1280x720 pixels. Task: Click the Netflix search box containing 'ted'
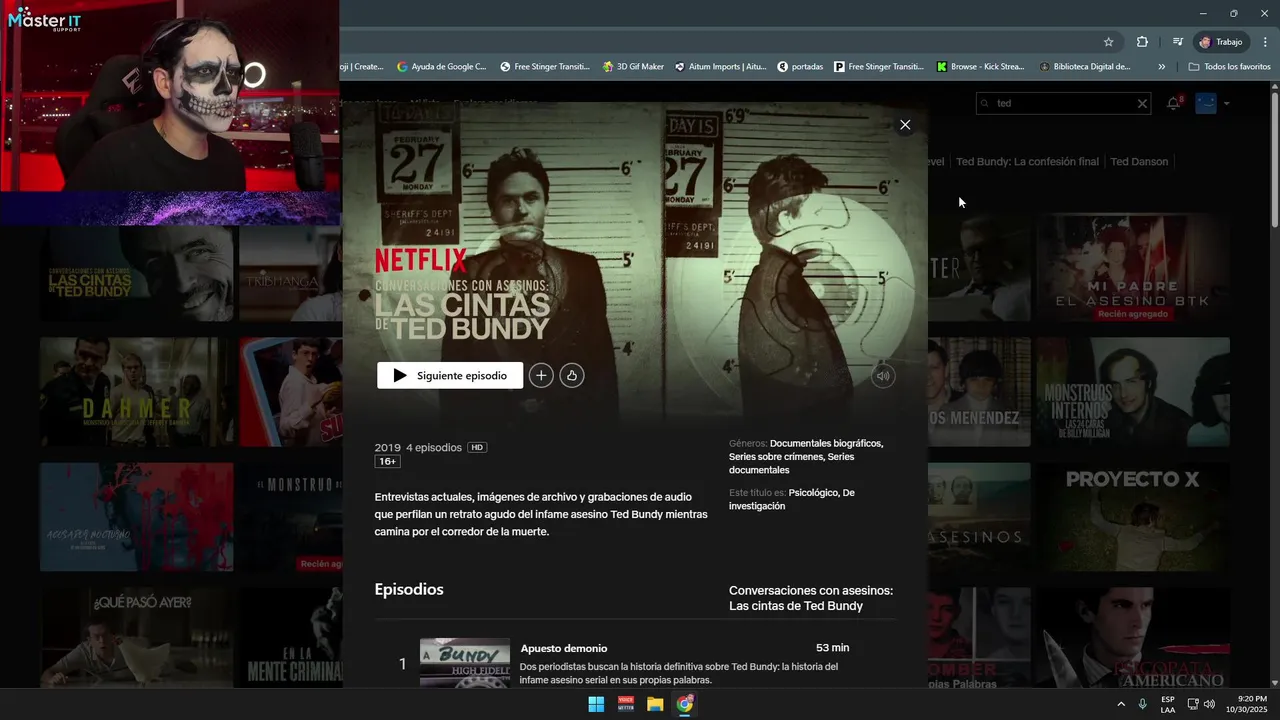pyautogui.click(x=1062, y=103)
